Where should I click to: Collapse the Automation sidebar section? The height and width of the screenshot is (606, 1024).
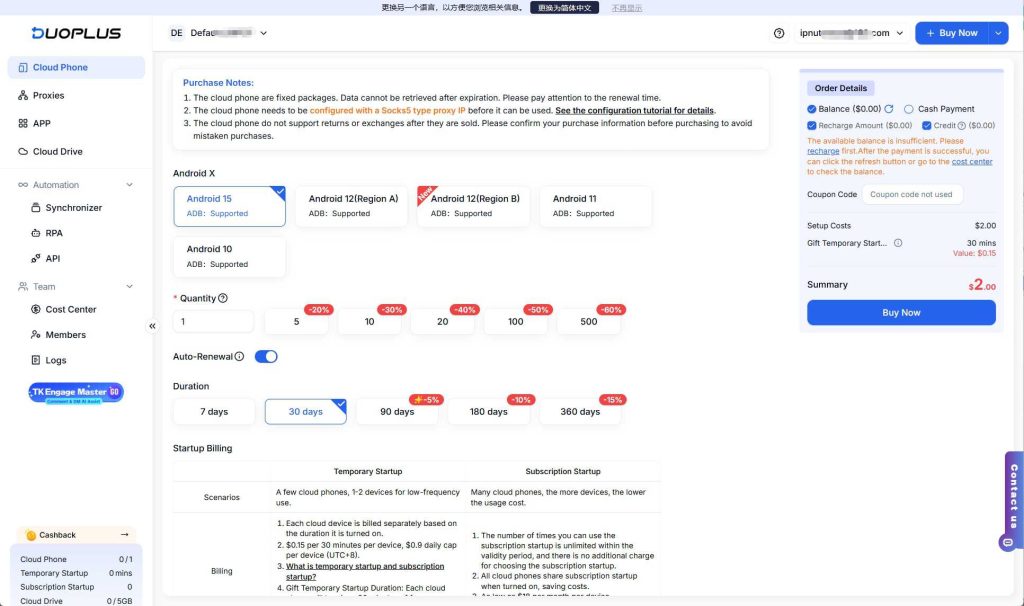click(x=129, y=185)
